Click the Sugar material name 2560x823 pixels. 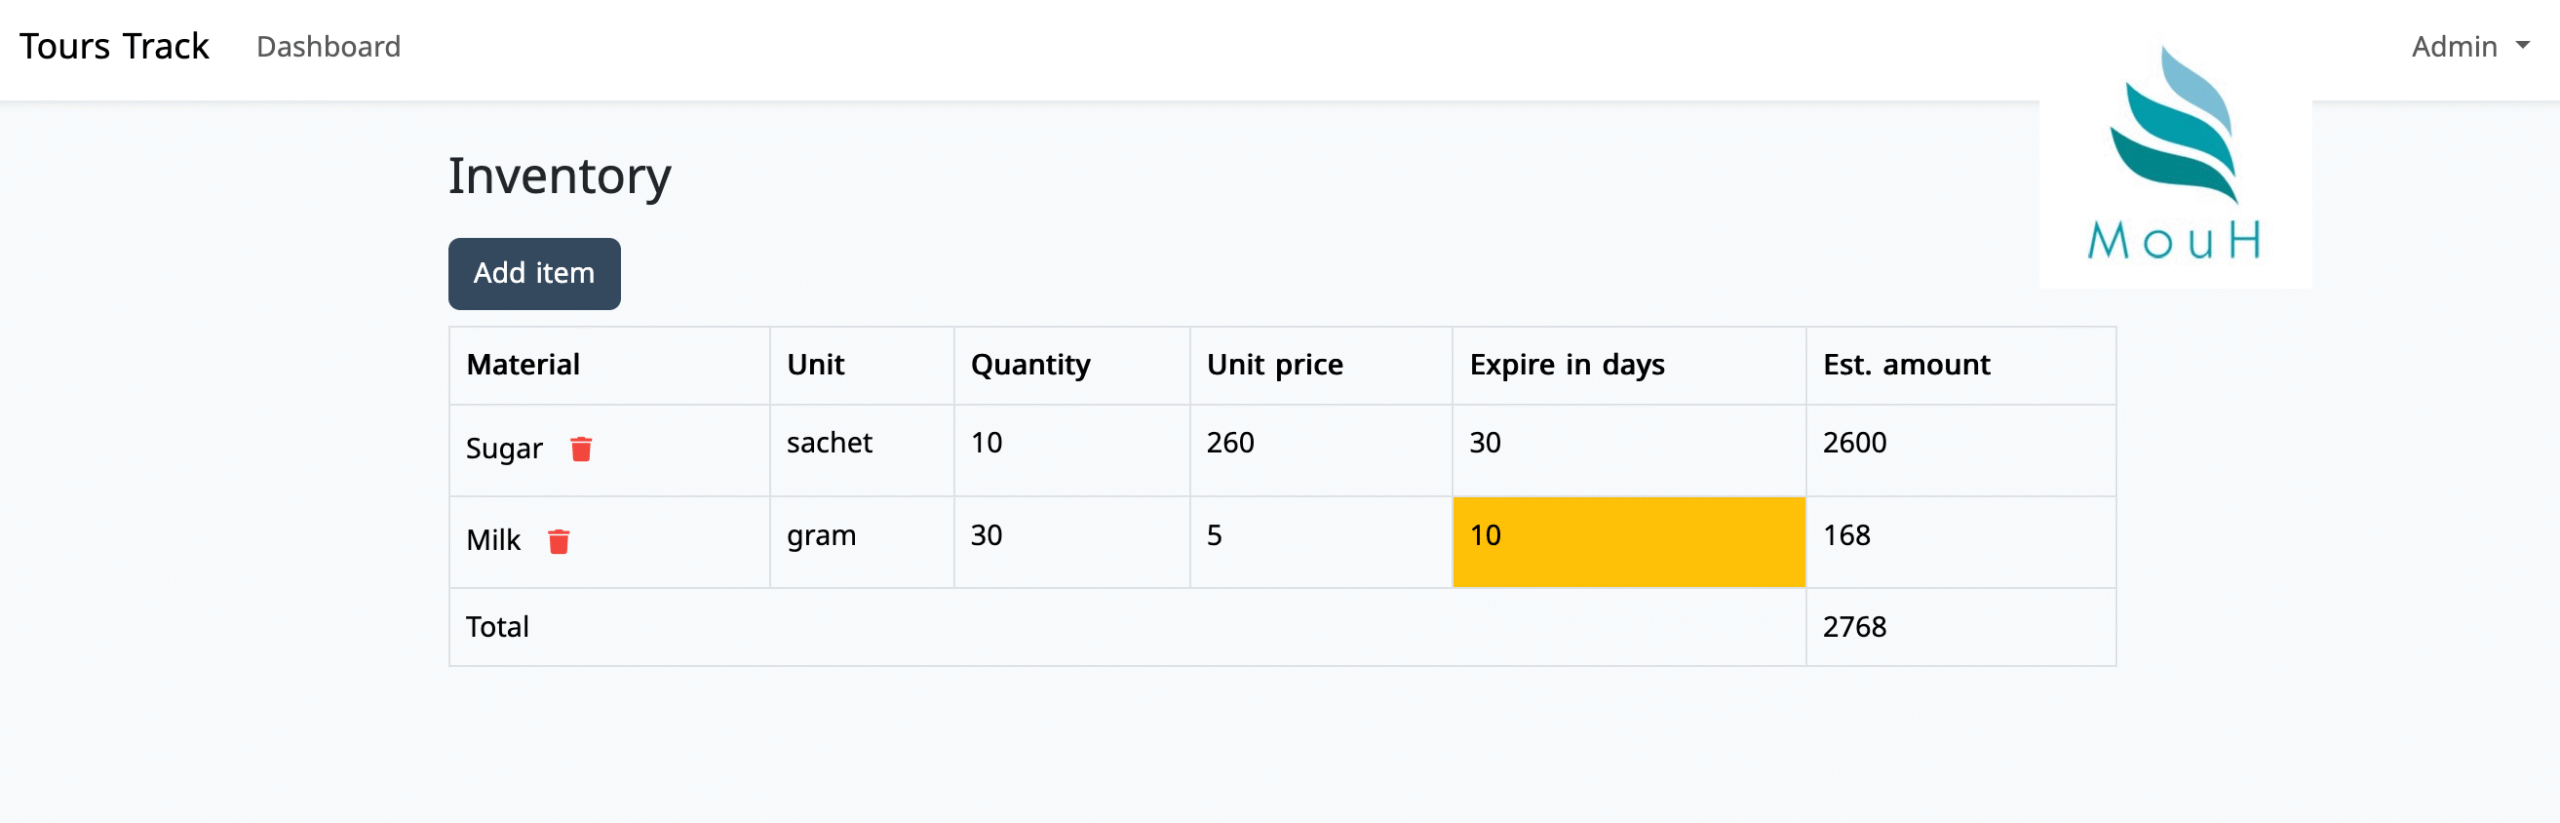pyautogui.click(x=504, y=449)
